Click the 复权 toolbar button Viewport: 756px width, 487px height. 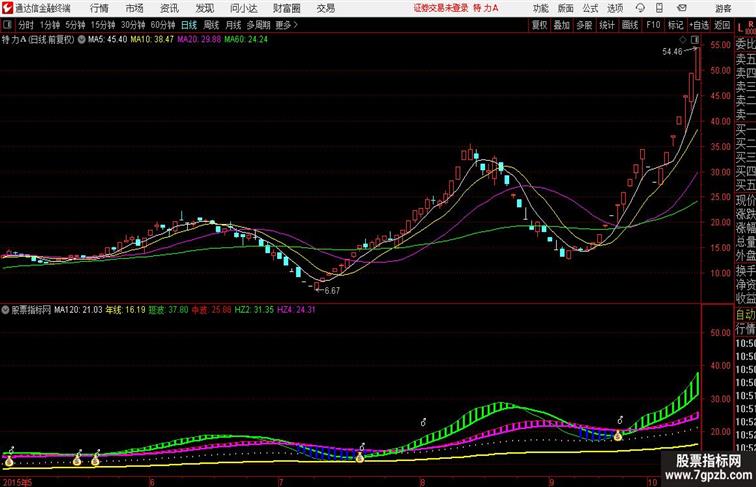(540, 25)
